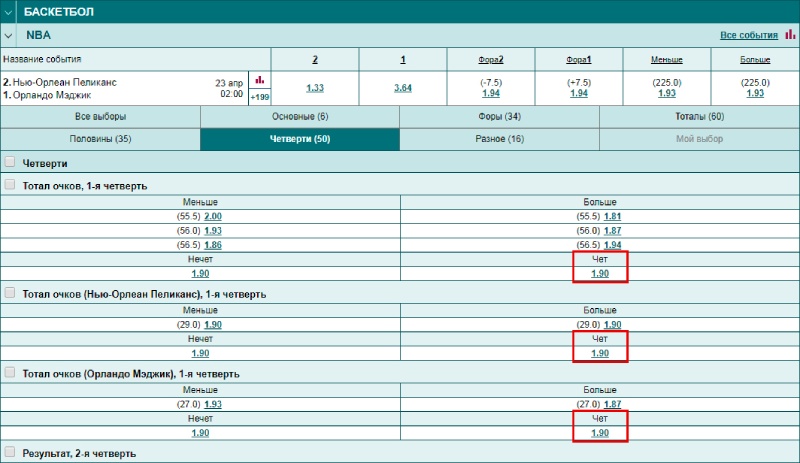The width and height of the screenshot is (800, 463).
Task: Open the Тоталы (60) tab
Action: coord(699,116)
